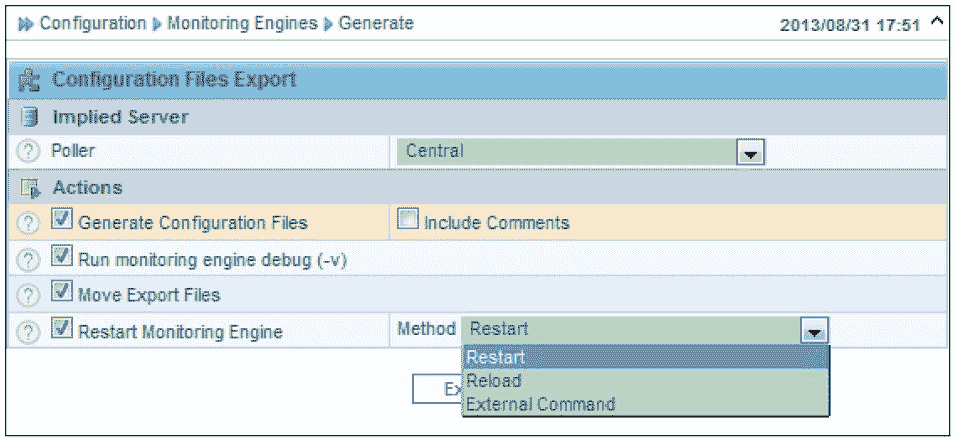
Task: Click the Actions section icon
Action: [x=30, y=187]
